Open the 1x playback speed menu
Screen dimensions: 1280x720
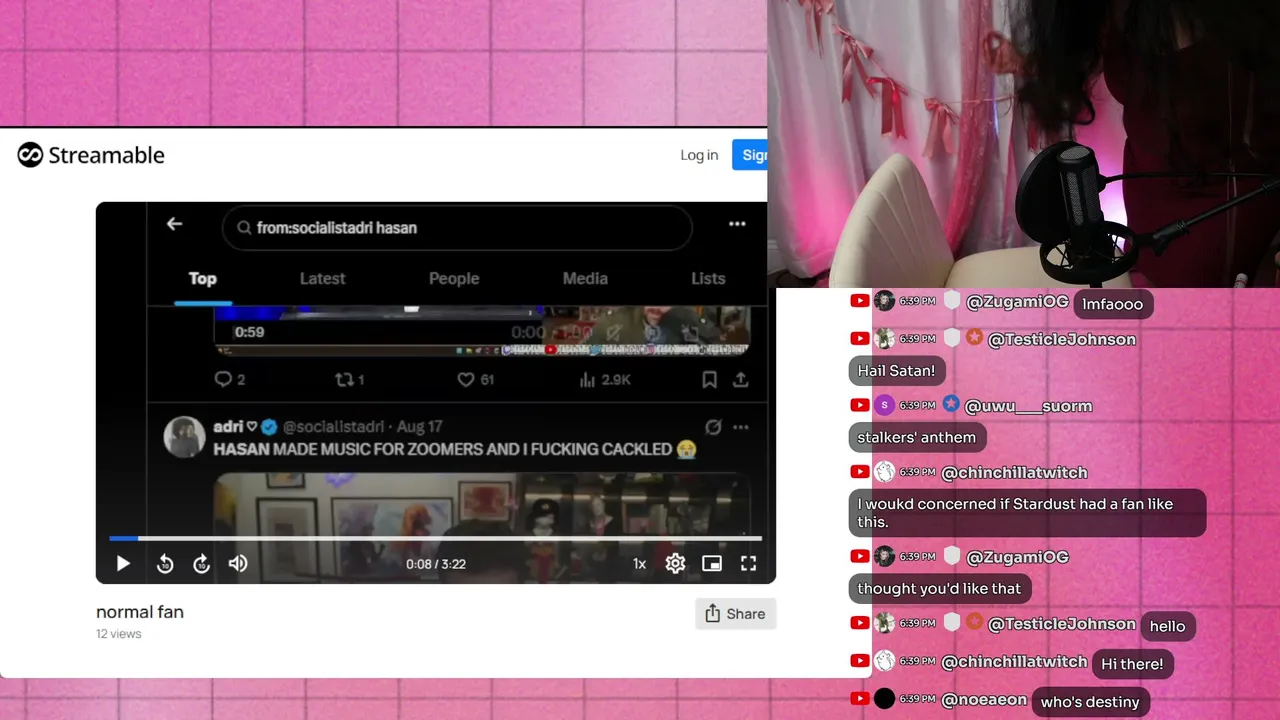(639, 564)
